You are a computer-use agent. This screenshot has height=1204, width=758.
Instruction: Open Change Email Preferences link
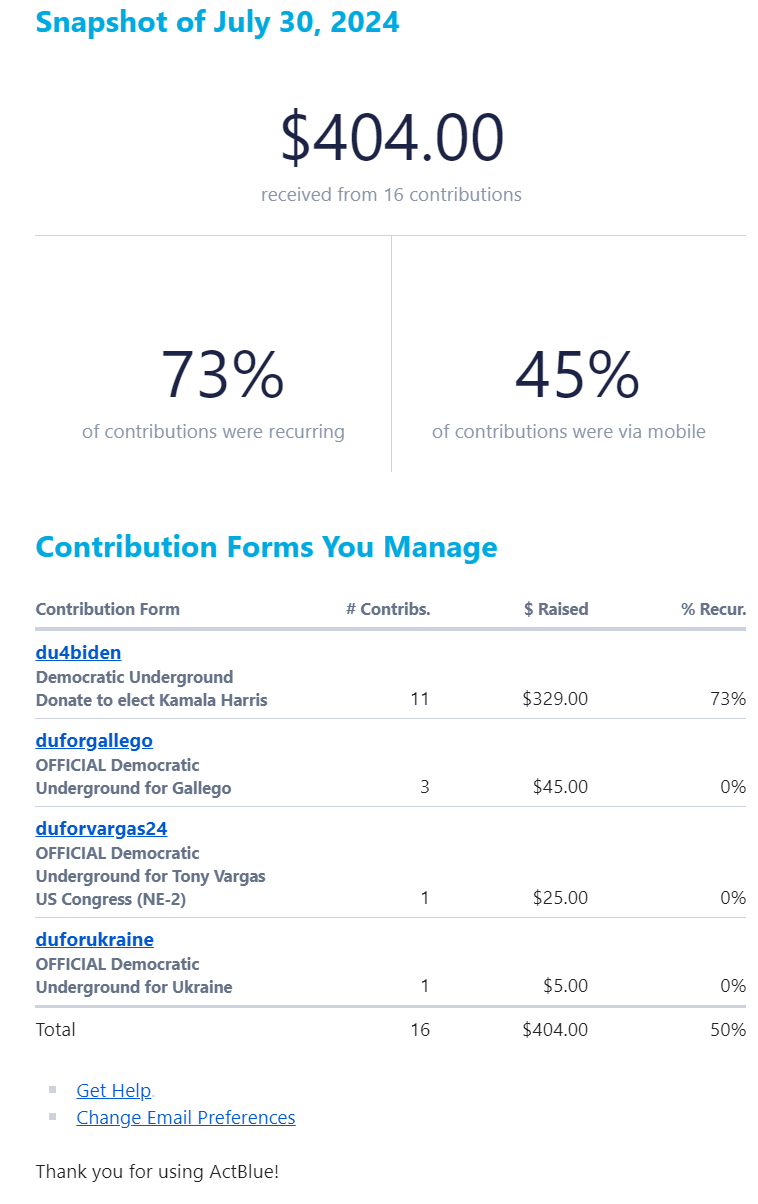tap(186, 1118)
